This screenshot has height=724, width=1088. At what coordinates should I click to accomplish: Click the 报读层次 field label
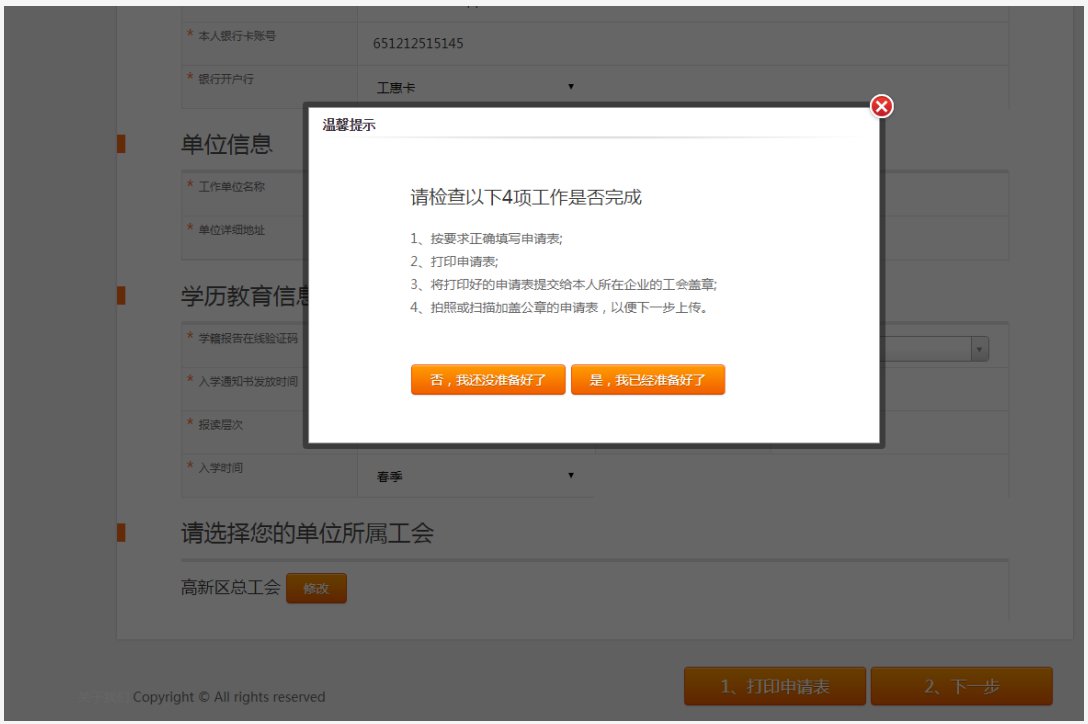220,424
